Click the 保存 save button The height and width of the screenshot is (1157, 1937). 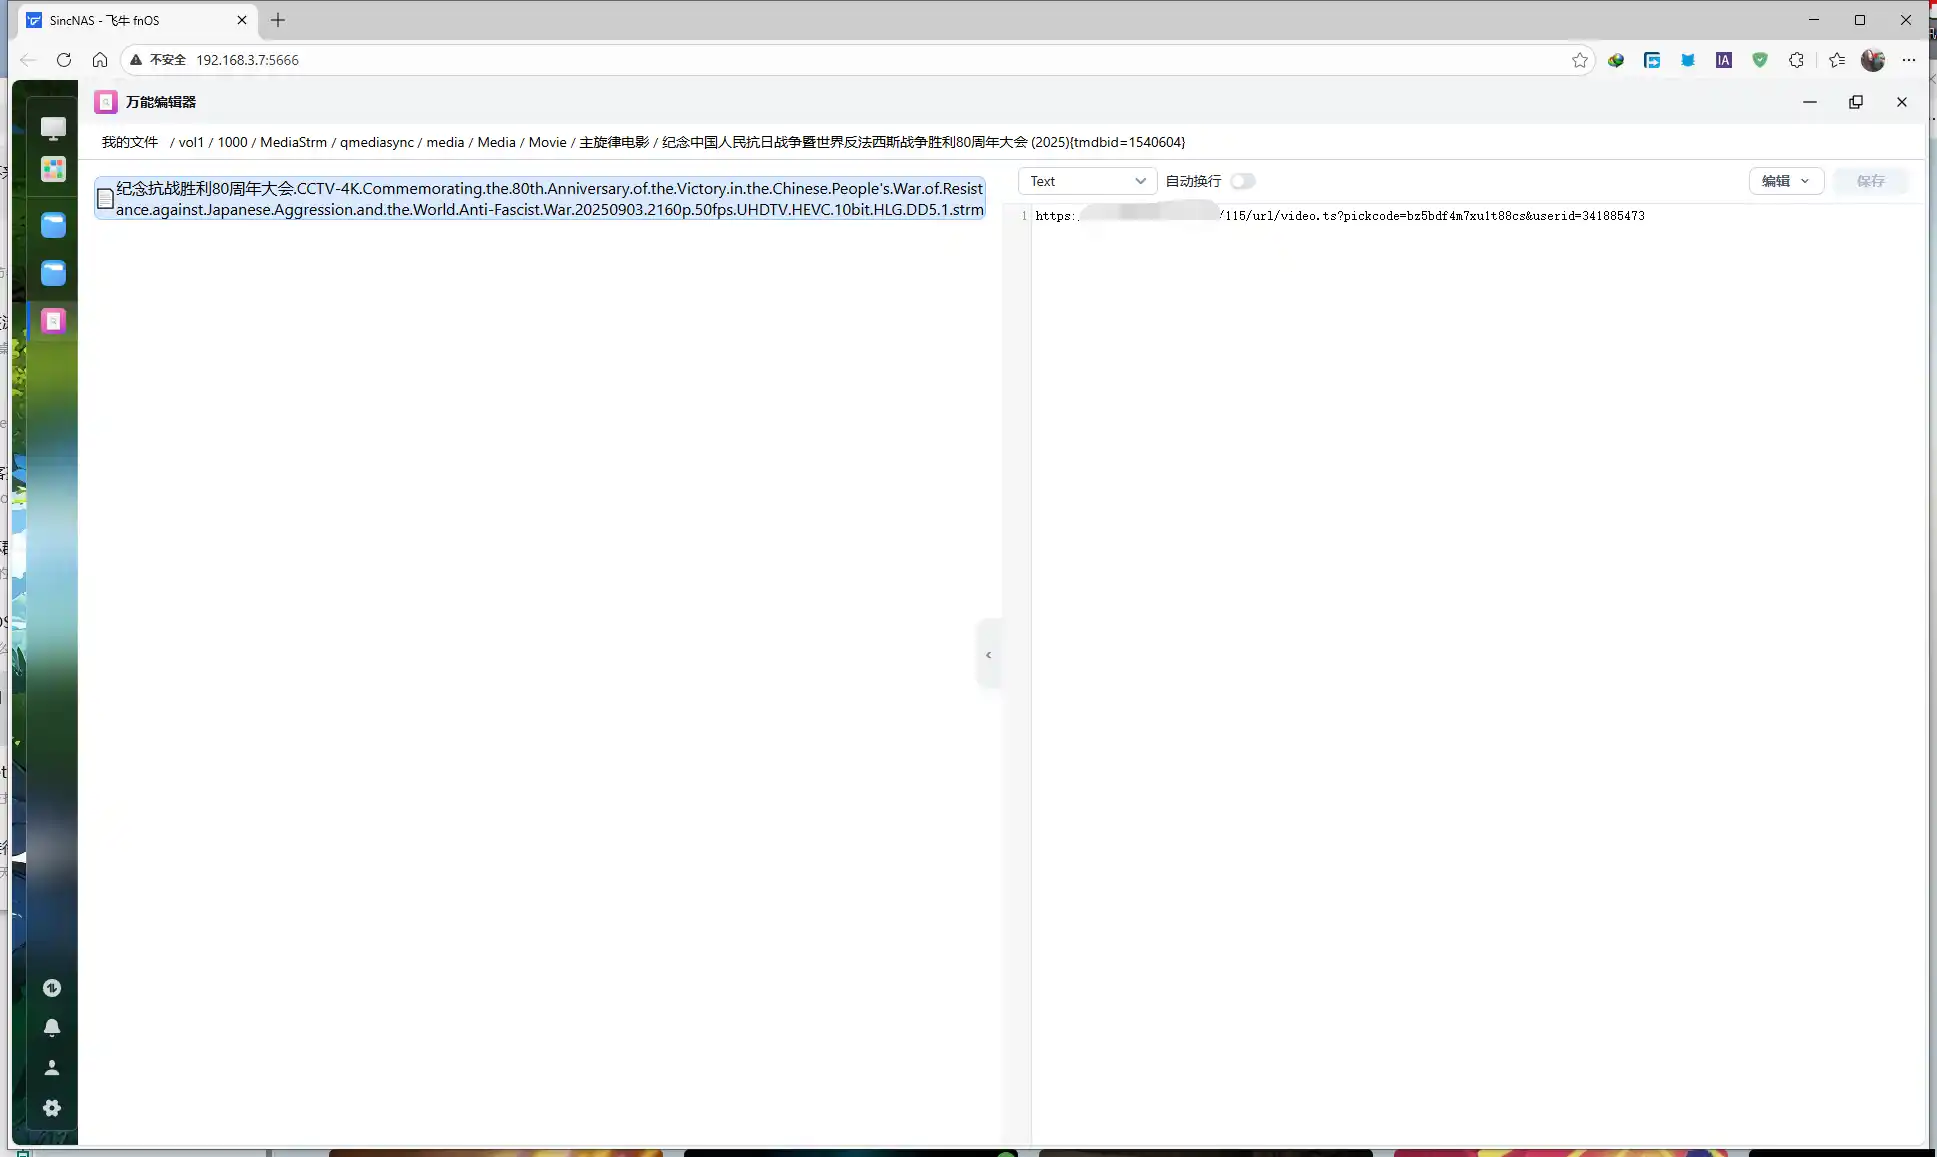pos(1870,181)
